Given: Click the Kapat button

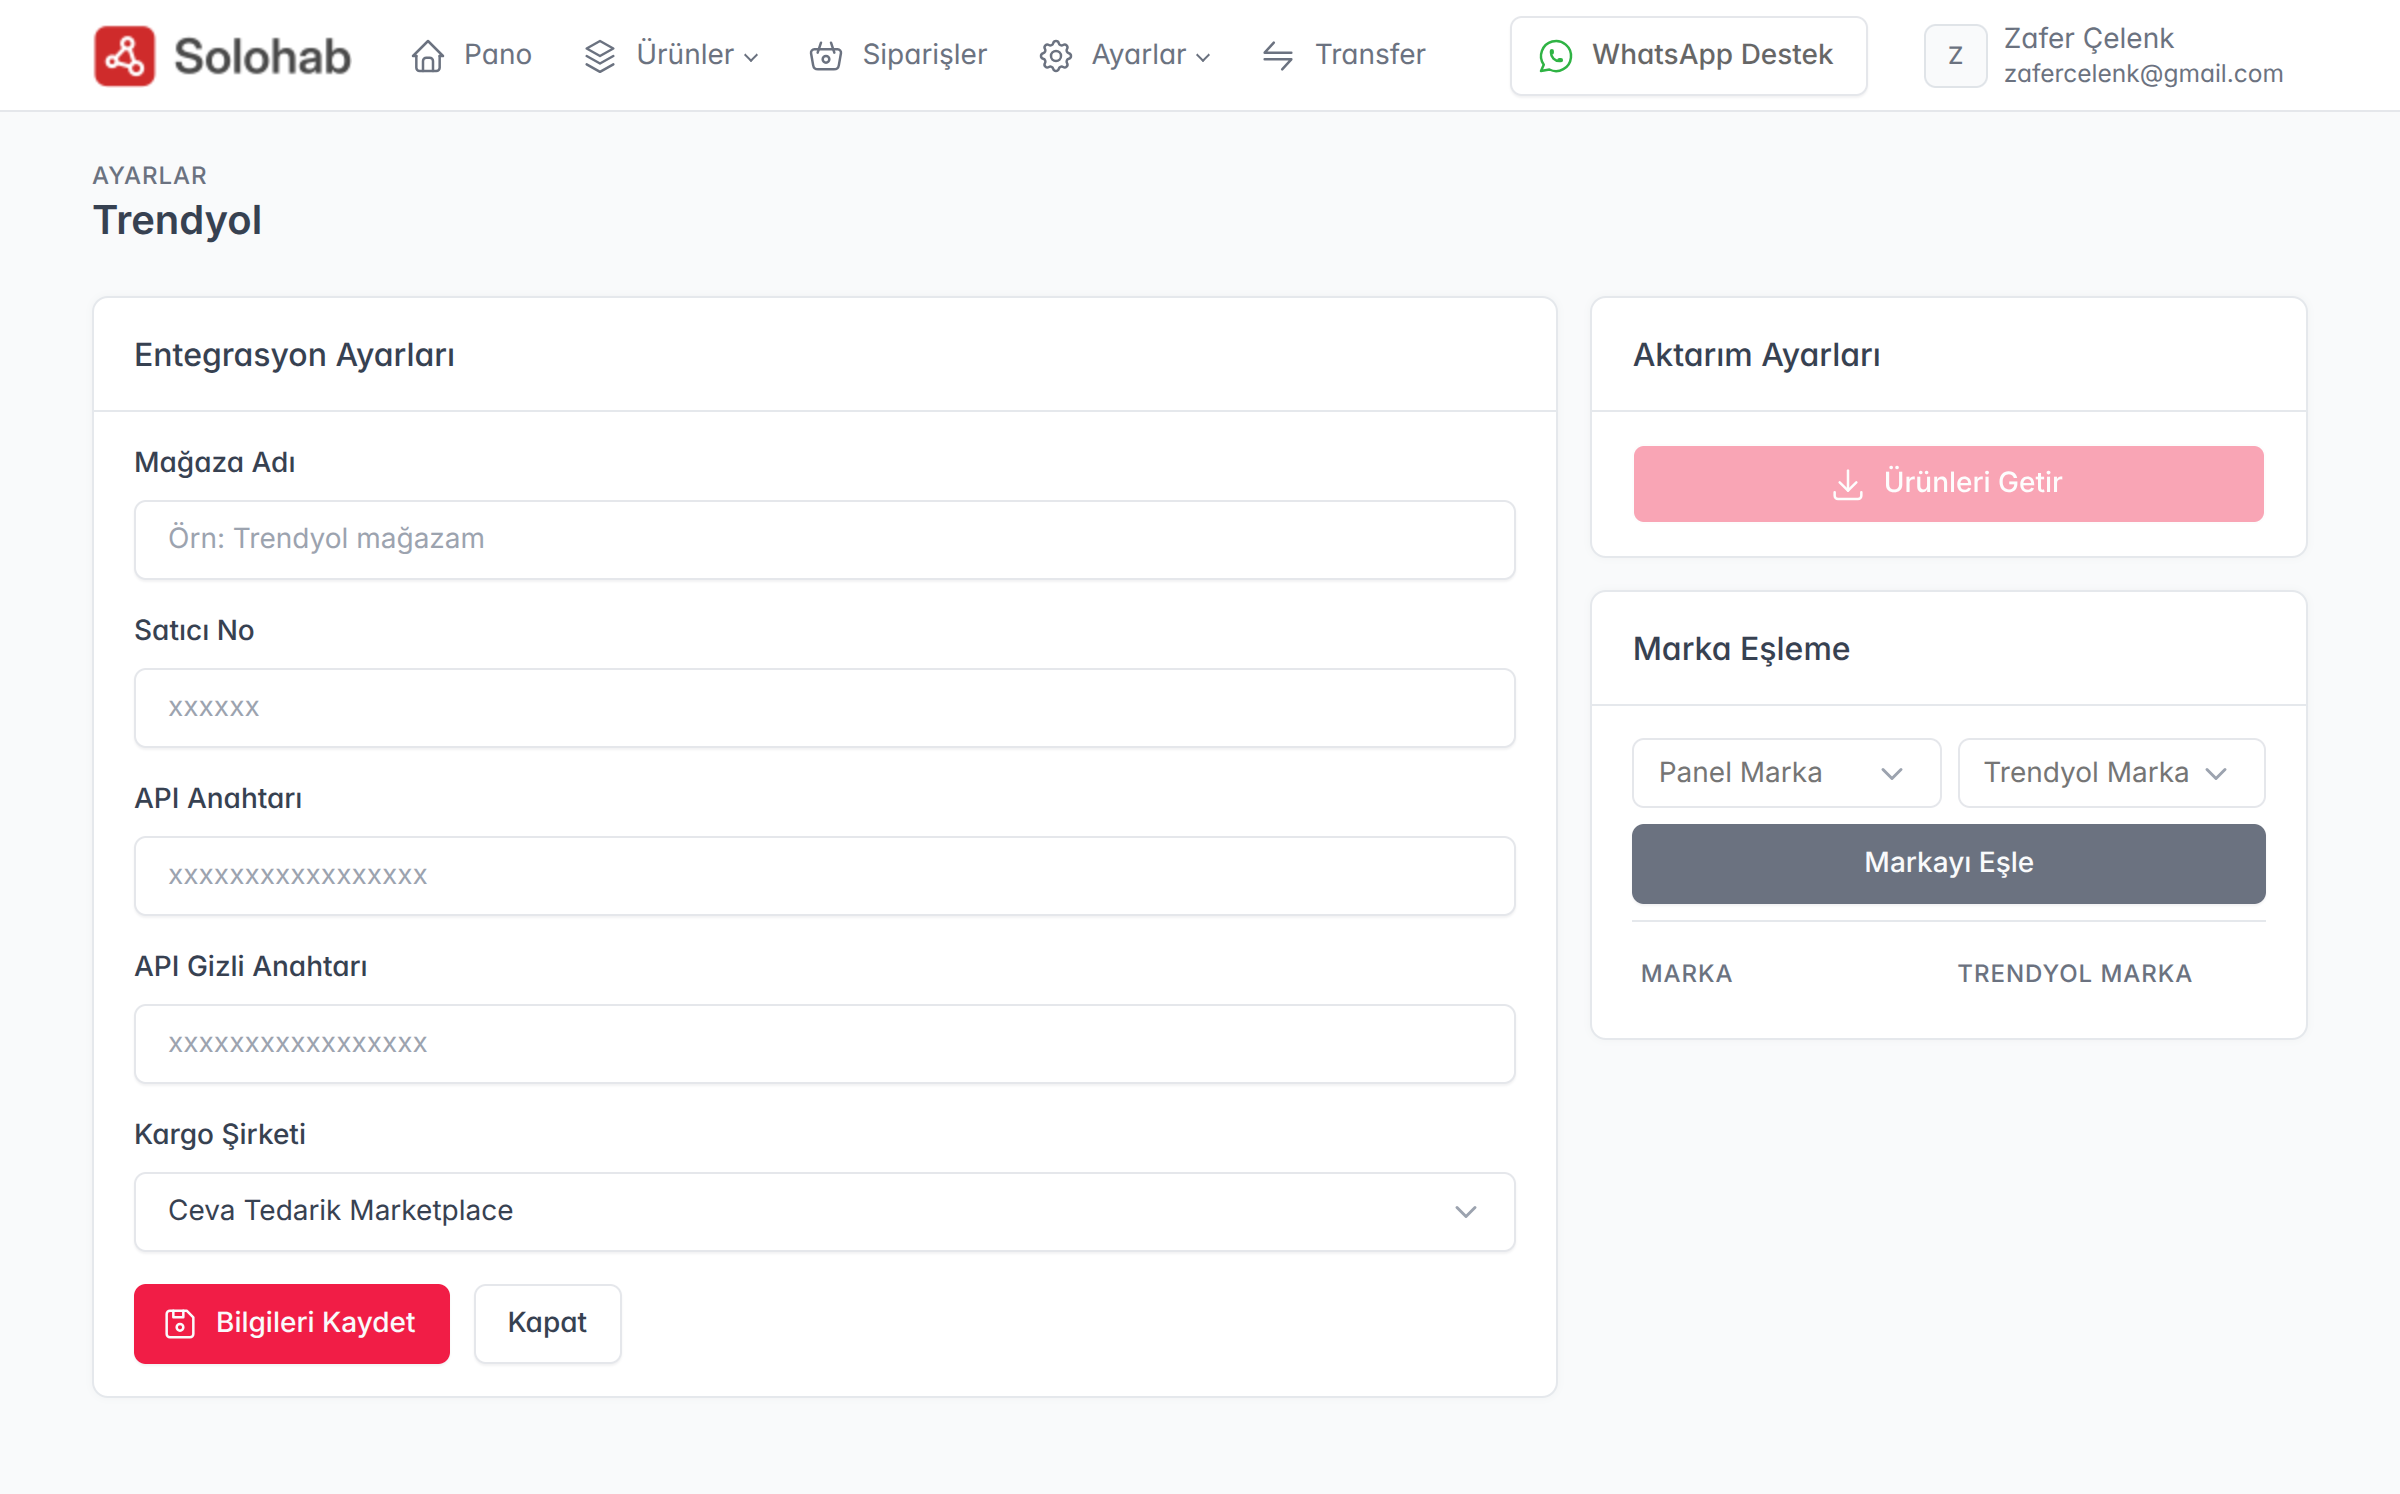Looking at the screenshot, I should pyautogui.click(x=547, y=1323).
